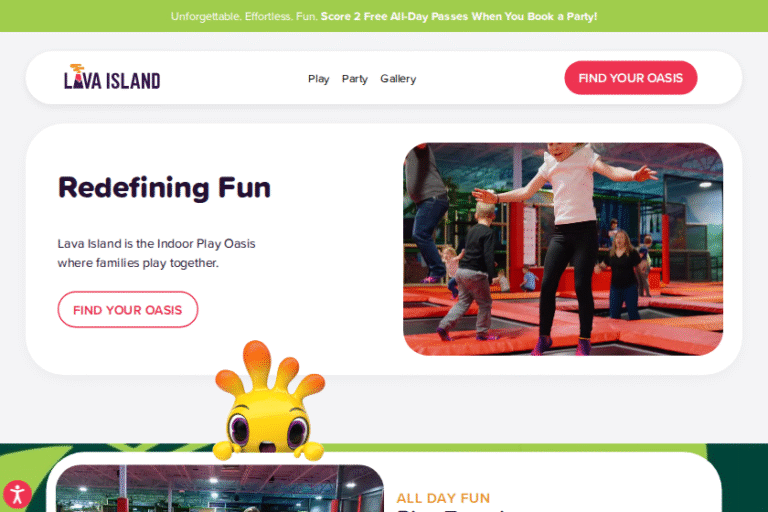
Task: Click the pink Find Your Oasis header button
Action: 630,78
